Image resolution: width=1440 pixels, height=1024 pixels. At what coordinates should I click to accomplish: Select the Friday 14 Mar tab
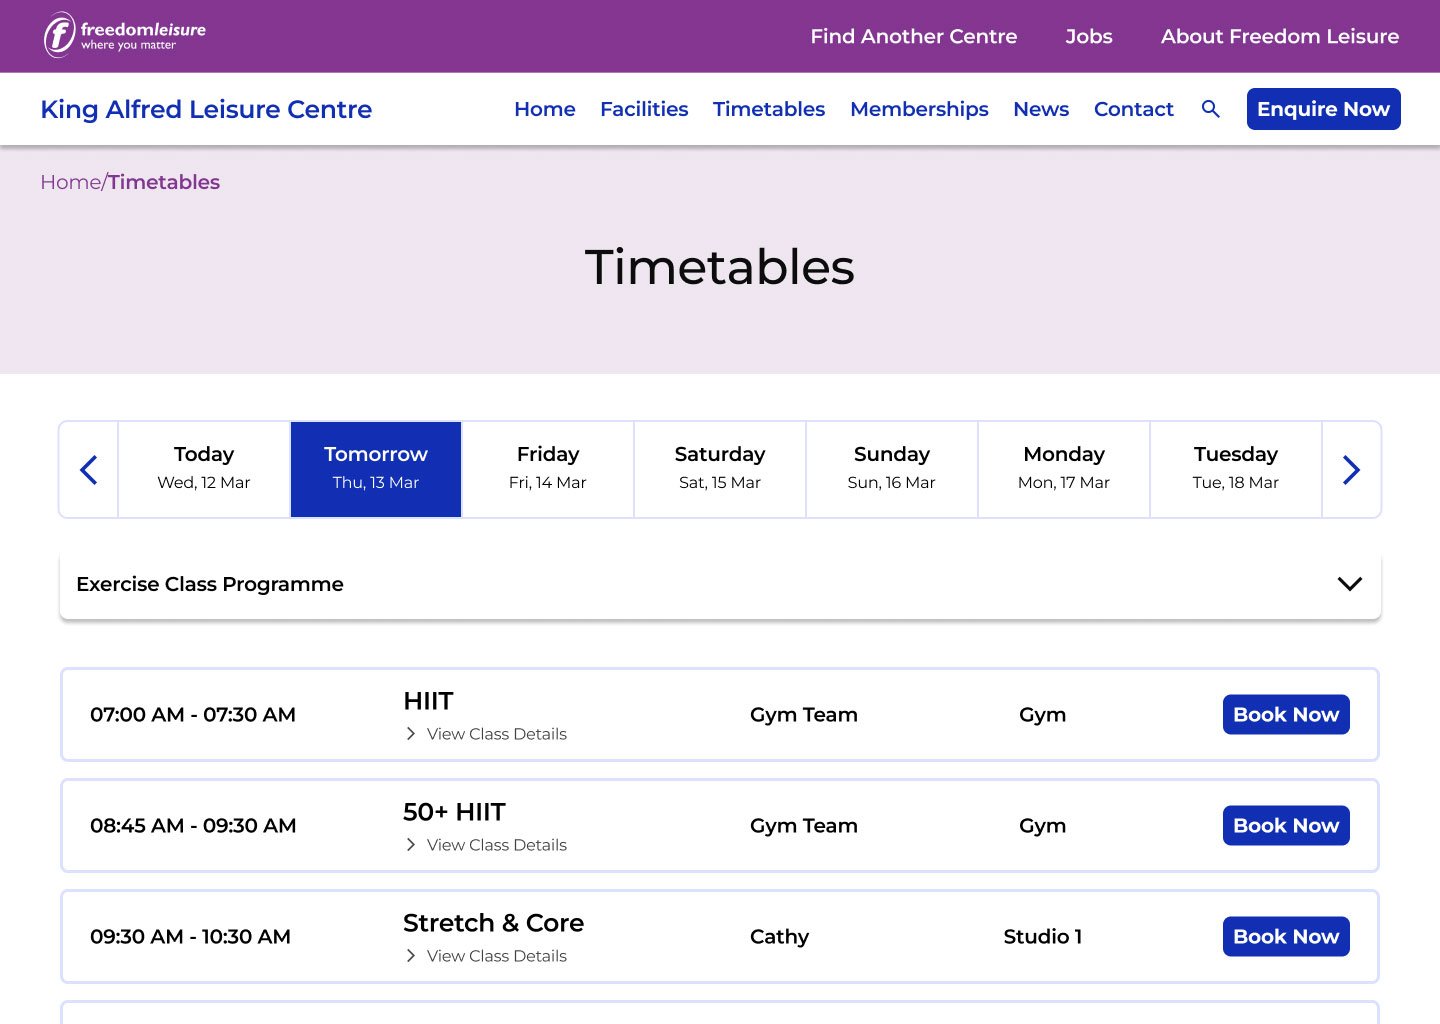click(x=548, y=470)
